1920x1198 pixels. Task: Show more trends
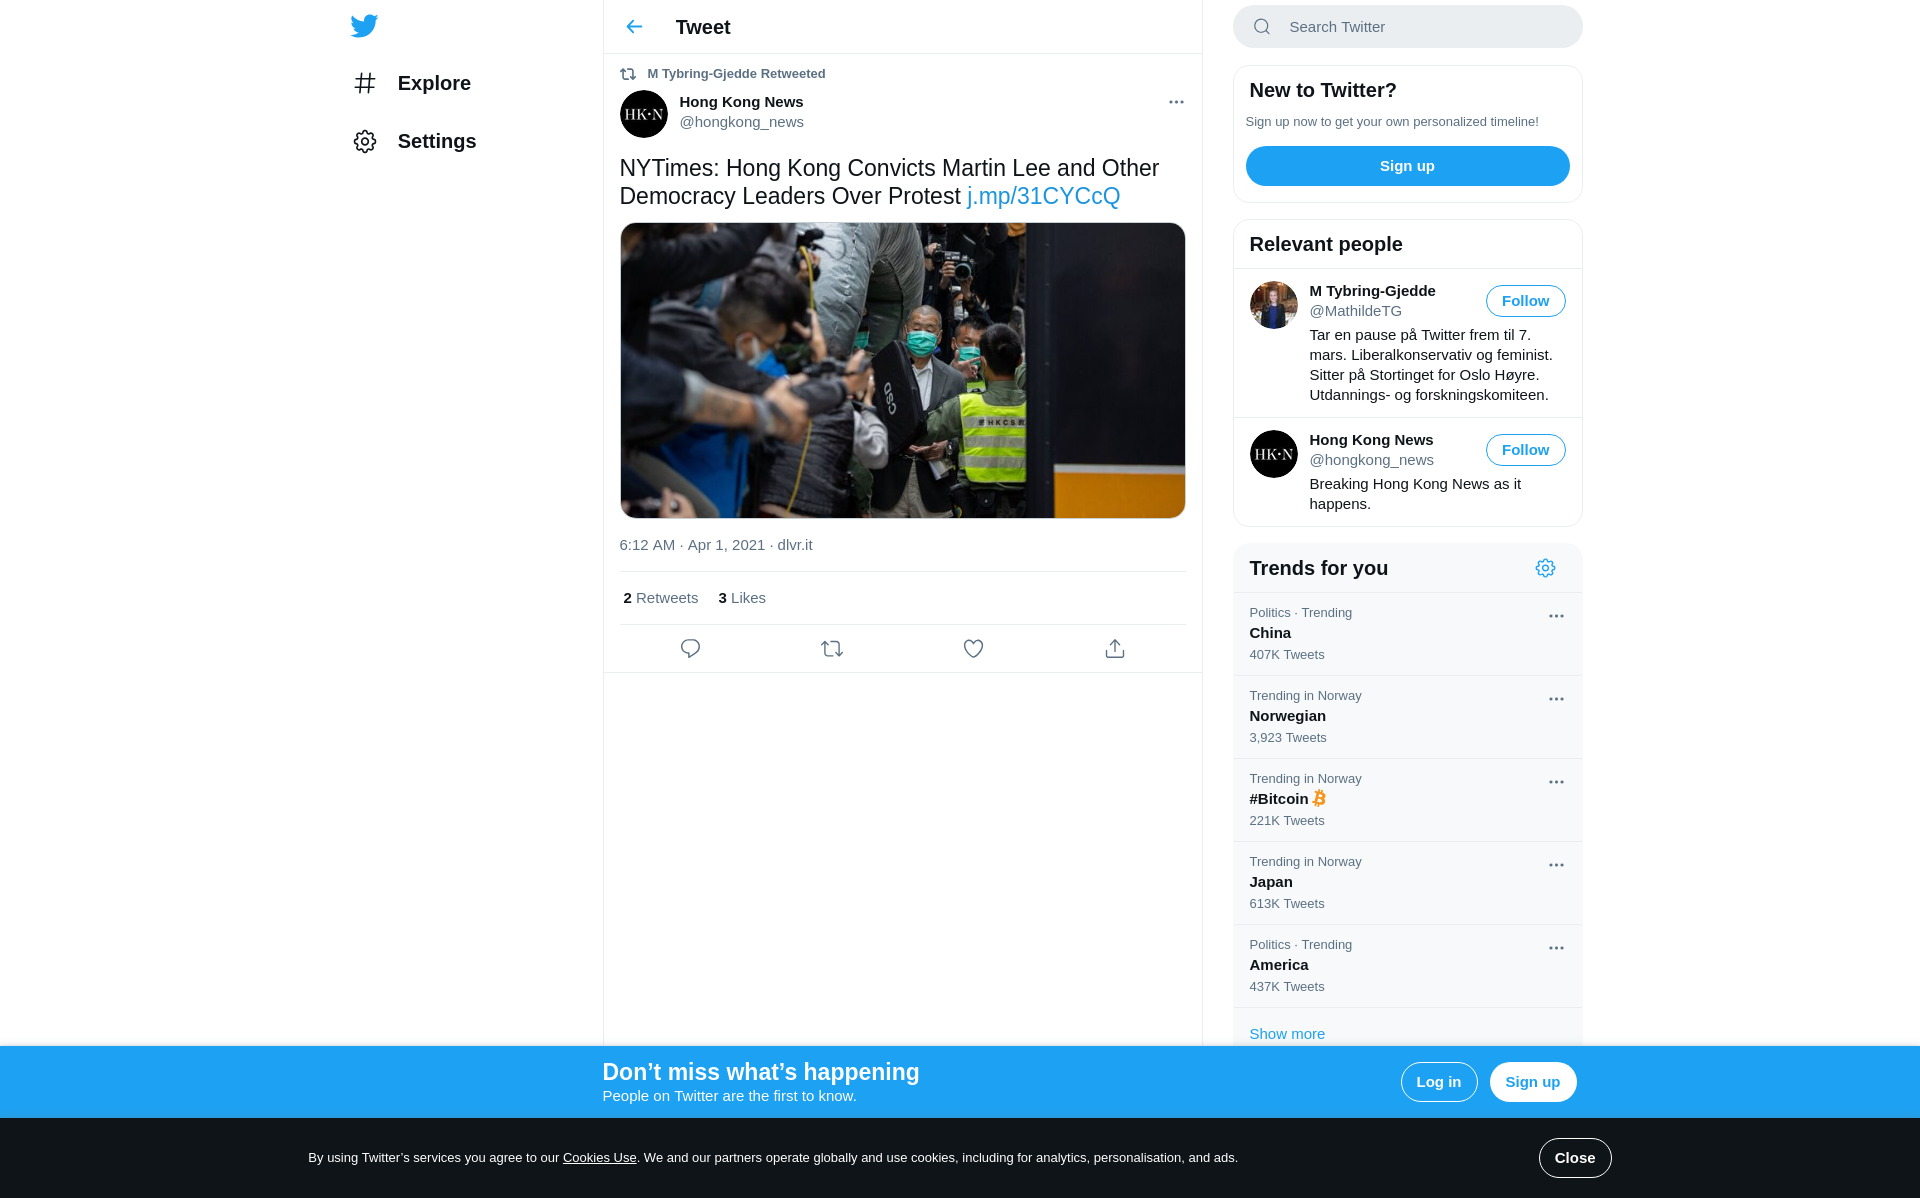pos(1286,1034)
